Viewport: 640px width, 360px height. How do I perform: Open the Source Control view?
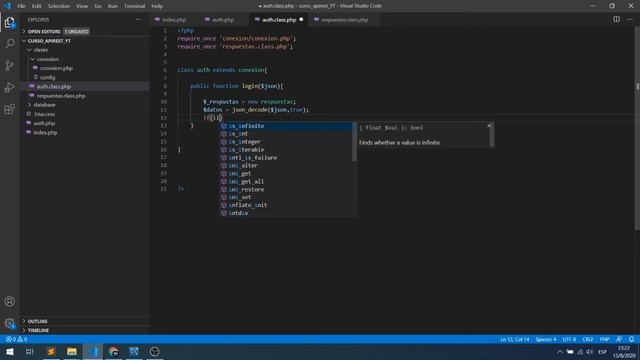tap(9, 65)
